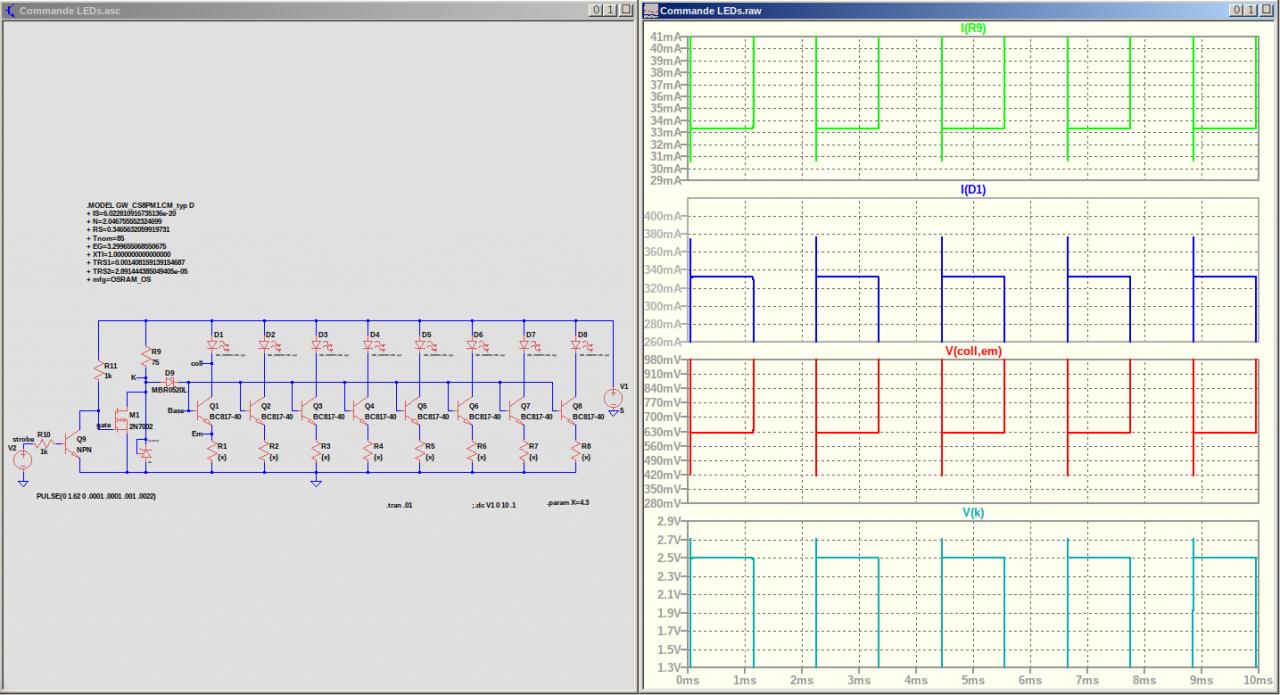Click the V(coll,em) trace label
1280x695 pixels.
click(x=973, y=351)
